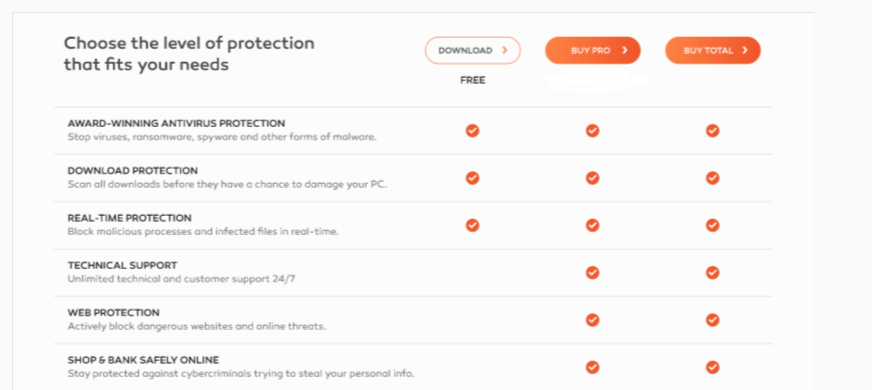Click the Free checkmark for Real-Time Protection

(x=473, y=225)
